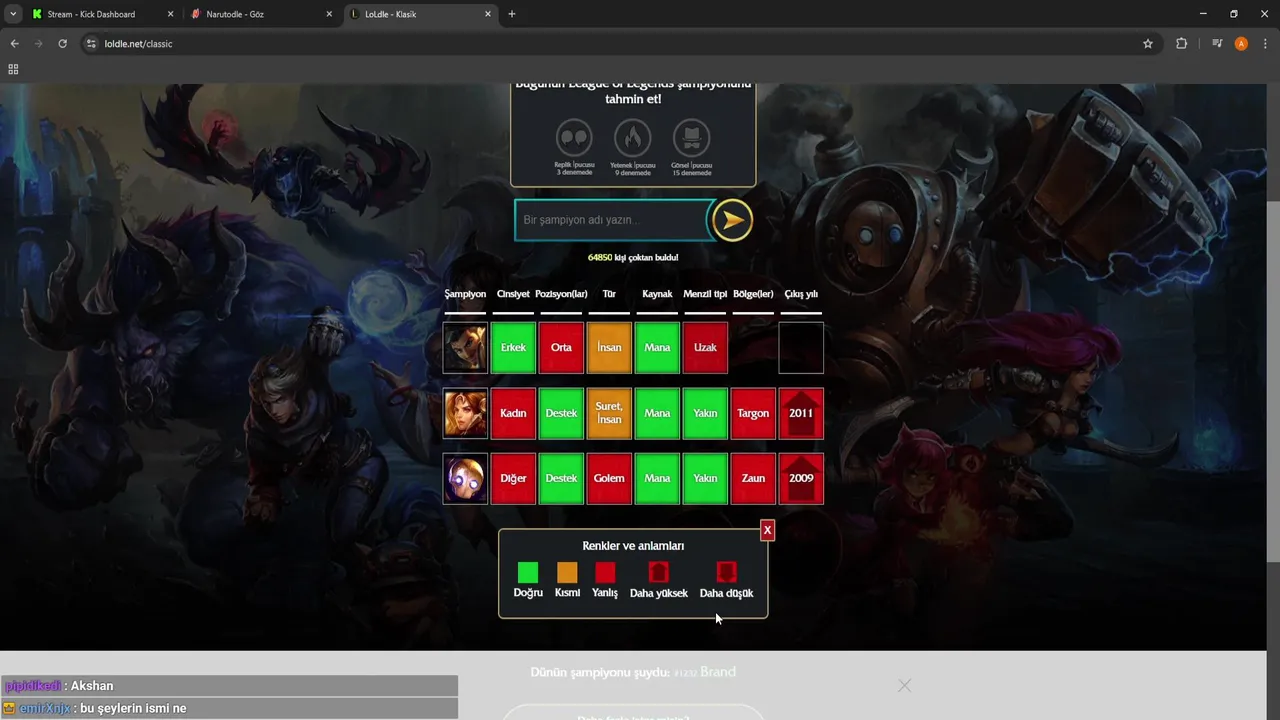Click the Tür column header
Viewport: 1280px width, 720px height.
[x=609, y=294]
